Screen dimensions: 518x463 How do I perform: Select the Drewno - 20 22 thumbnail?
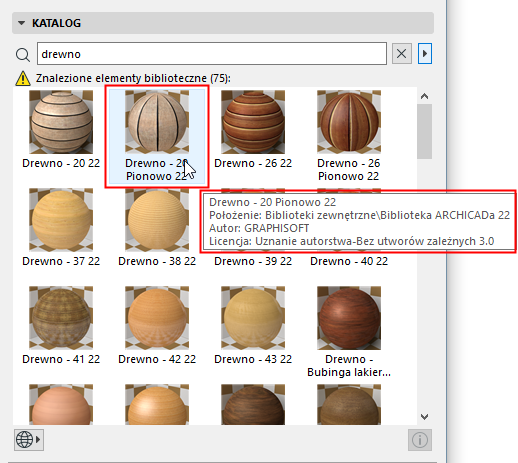(61, 122)
